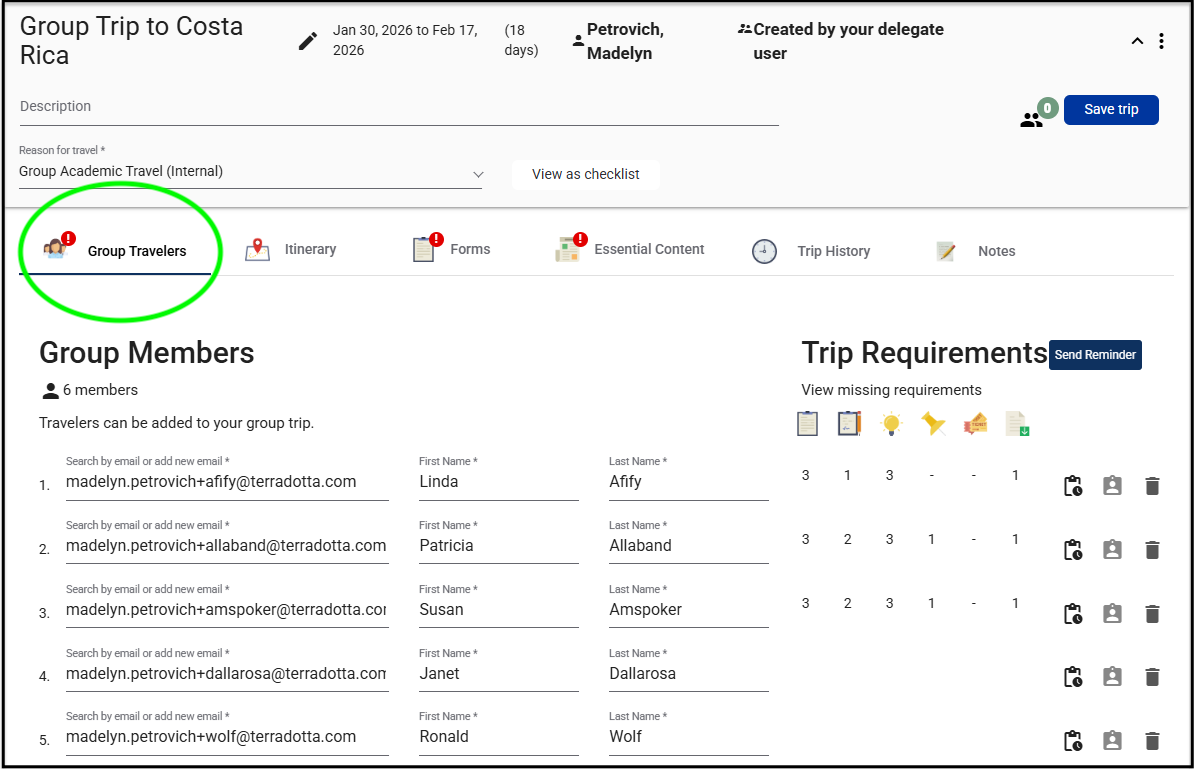
Task: Click the email field for dallarosa
Action: coord(227,674)
